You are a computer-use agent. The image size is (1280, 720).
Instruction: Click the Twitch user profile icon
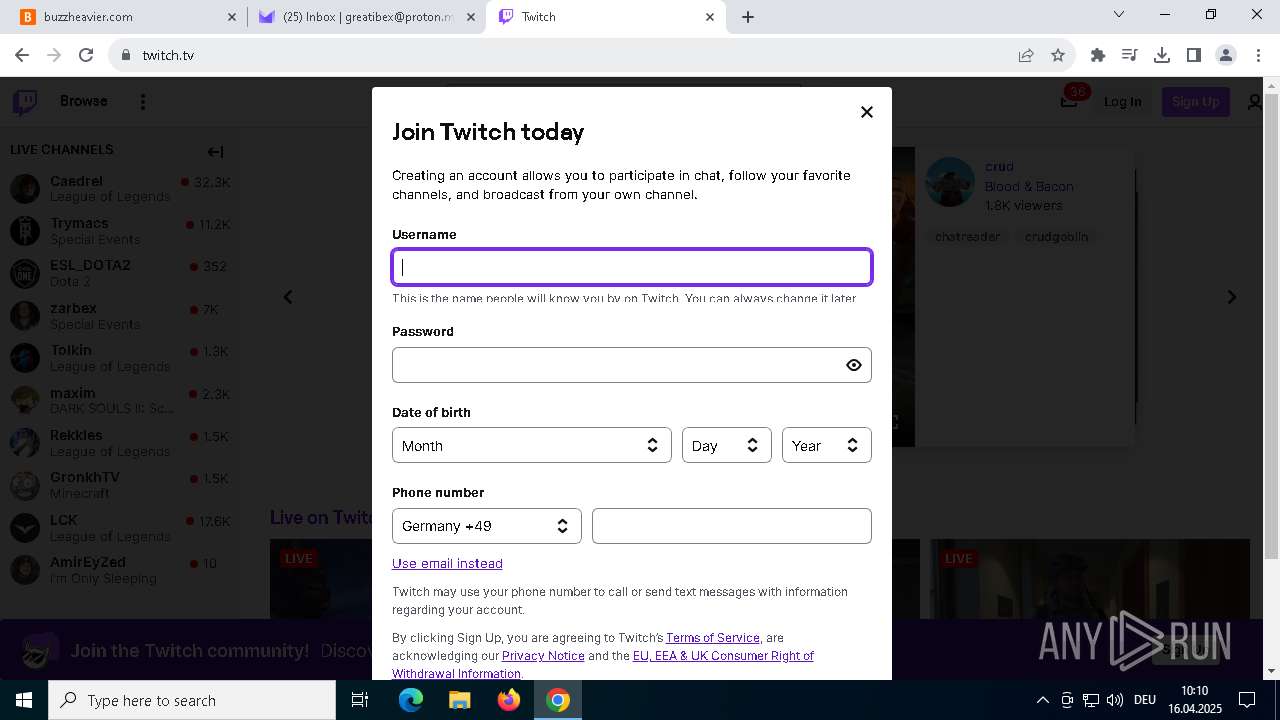1254,102
